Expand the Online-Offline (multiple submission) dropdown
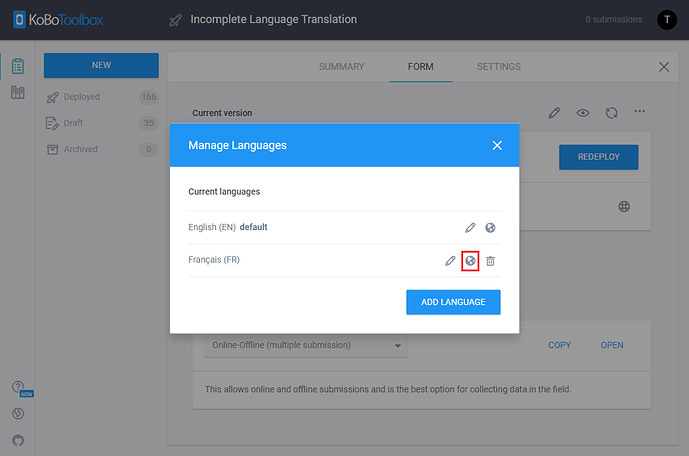 coord(306,345)
